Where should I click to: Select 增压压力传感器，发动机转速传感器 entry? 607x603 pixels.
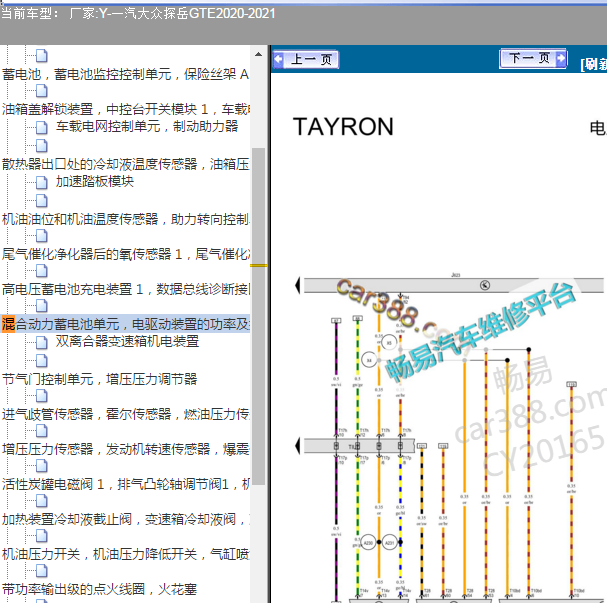(x=125, y=449)
